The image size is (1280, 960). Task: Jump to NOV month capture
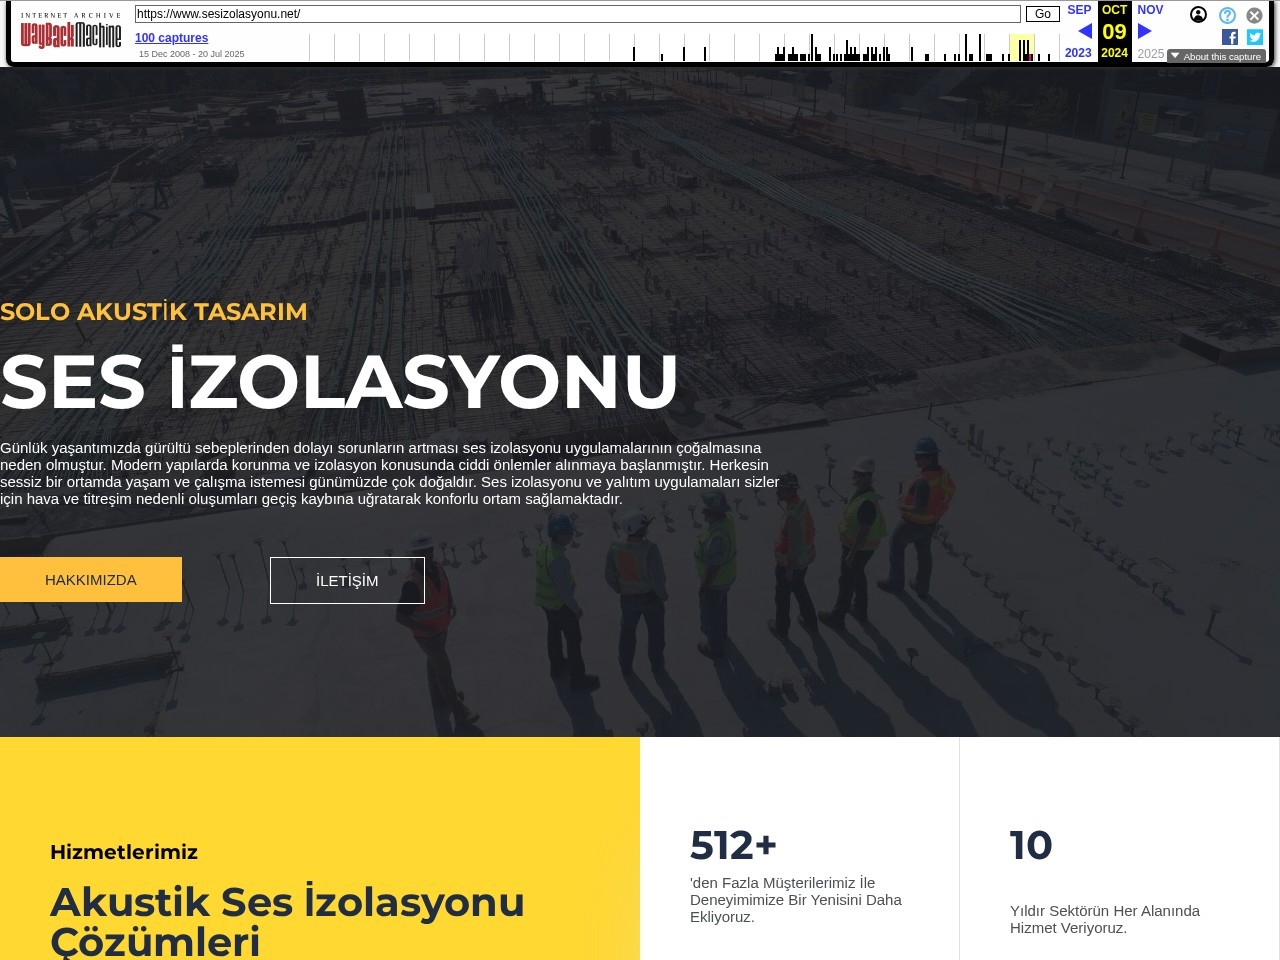(1150, 10)
